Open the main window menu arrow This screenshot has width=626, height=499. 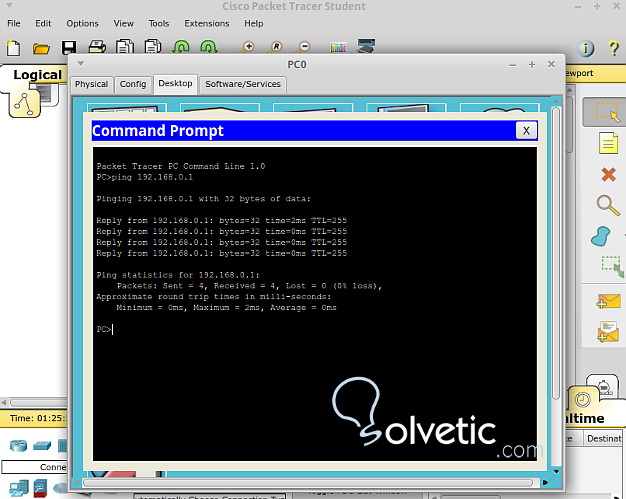(10, 6)
